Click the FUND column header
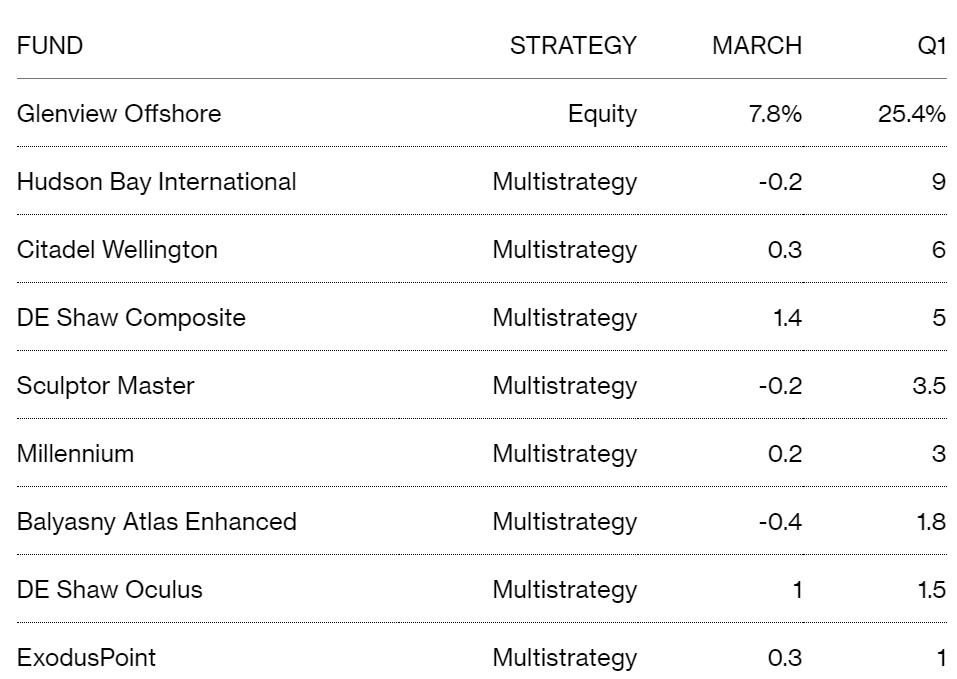Screen dimensions: 957x679 (x=50, y=46)
